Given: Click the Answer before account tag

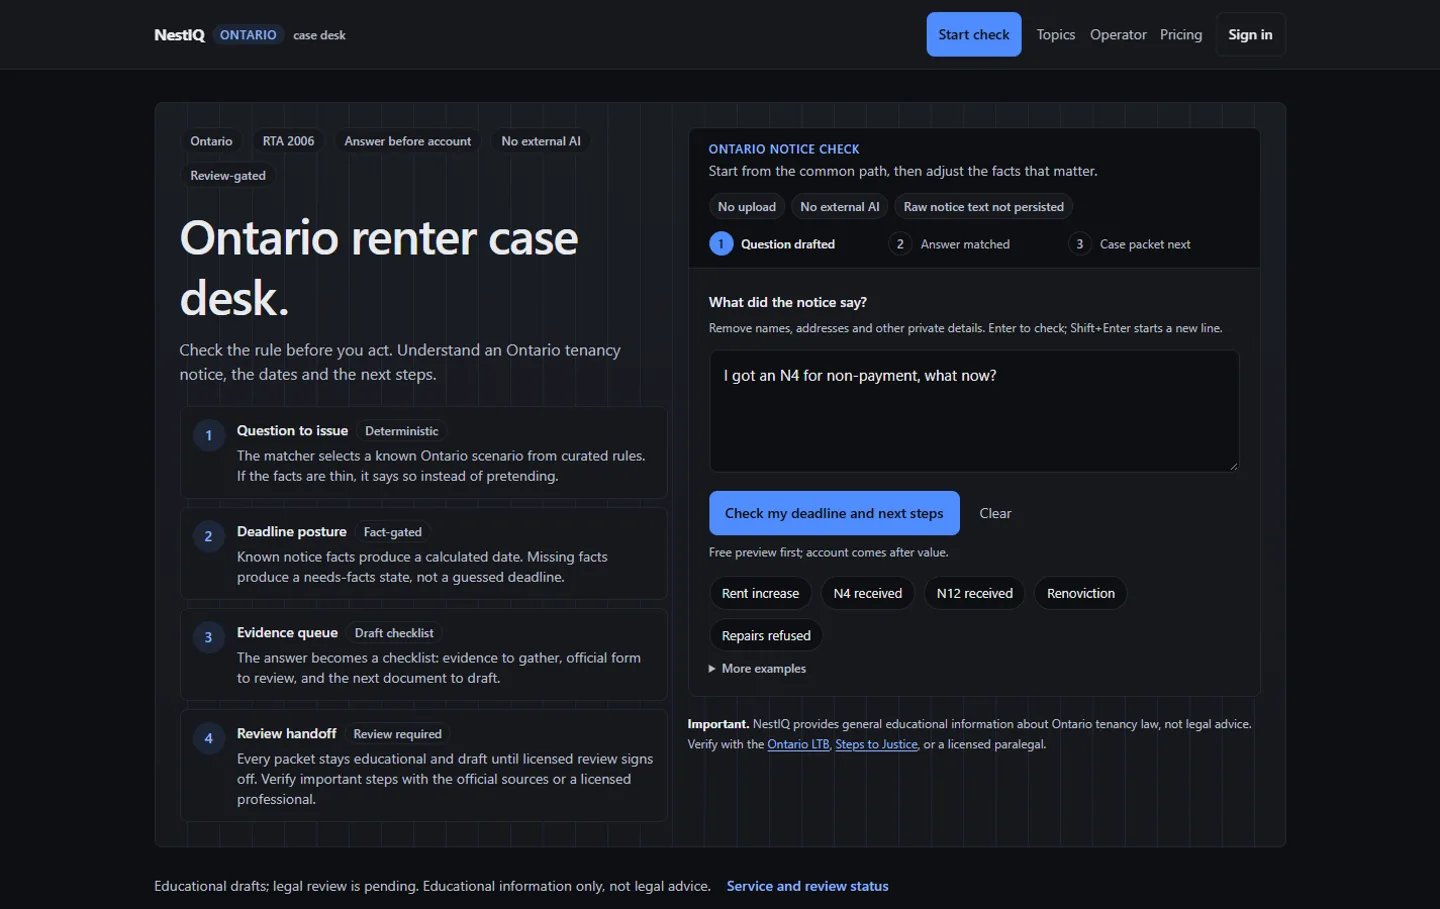Looking at the screenshot, I should pyautogui.click(x=408, y=141).
